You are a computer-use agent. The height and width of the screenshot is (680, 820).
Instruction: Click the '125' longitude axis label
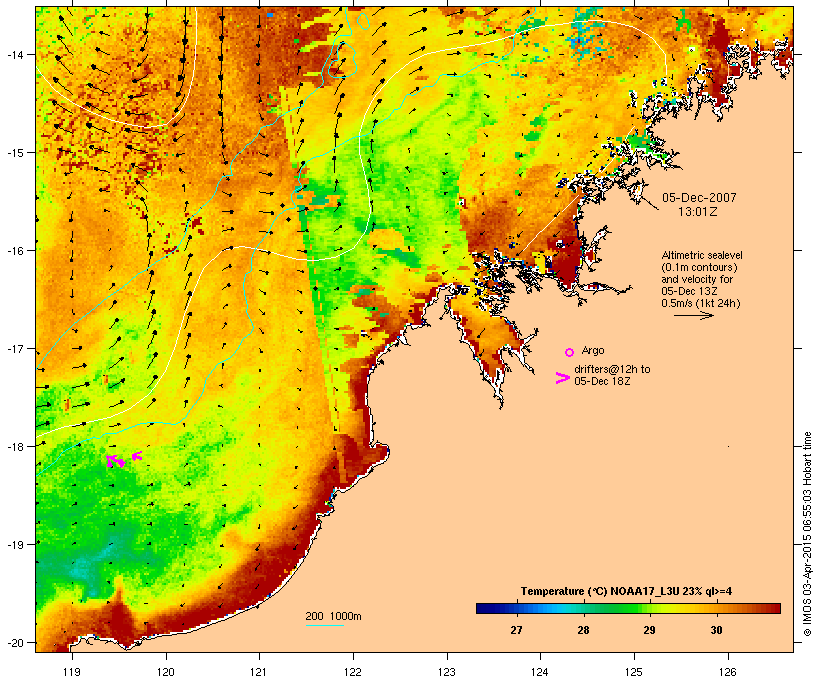pos(634,672)
